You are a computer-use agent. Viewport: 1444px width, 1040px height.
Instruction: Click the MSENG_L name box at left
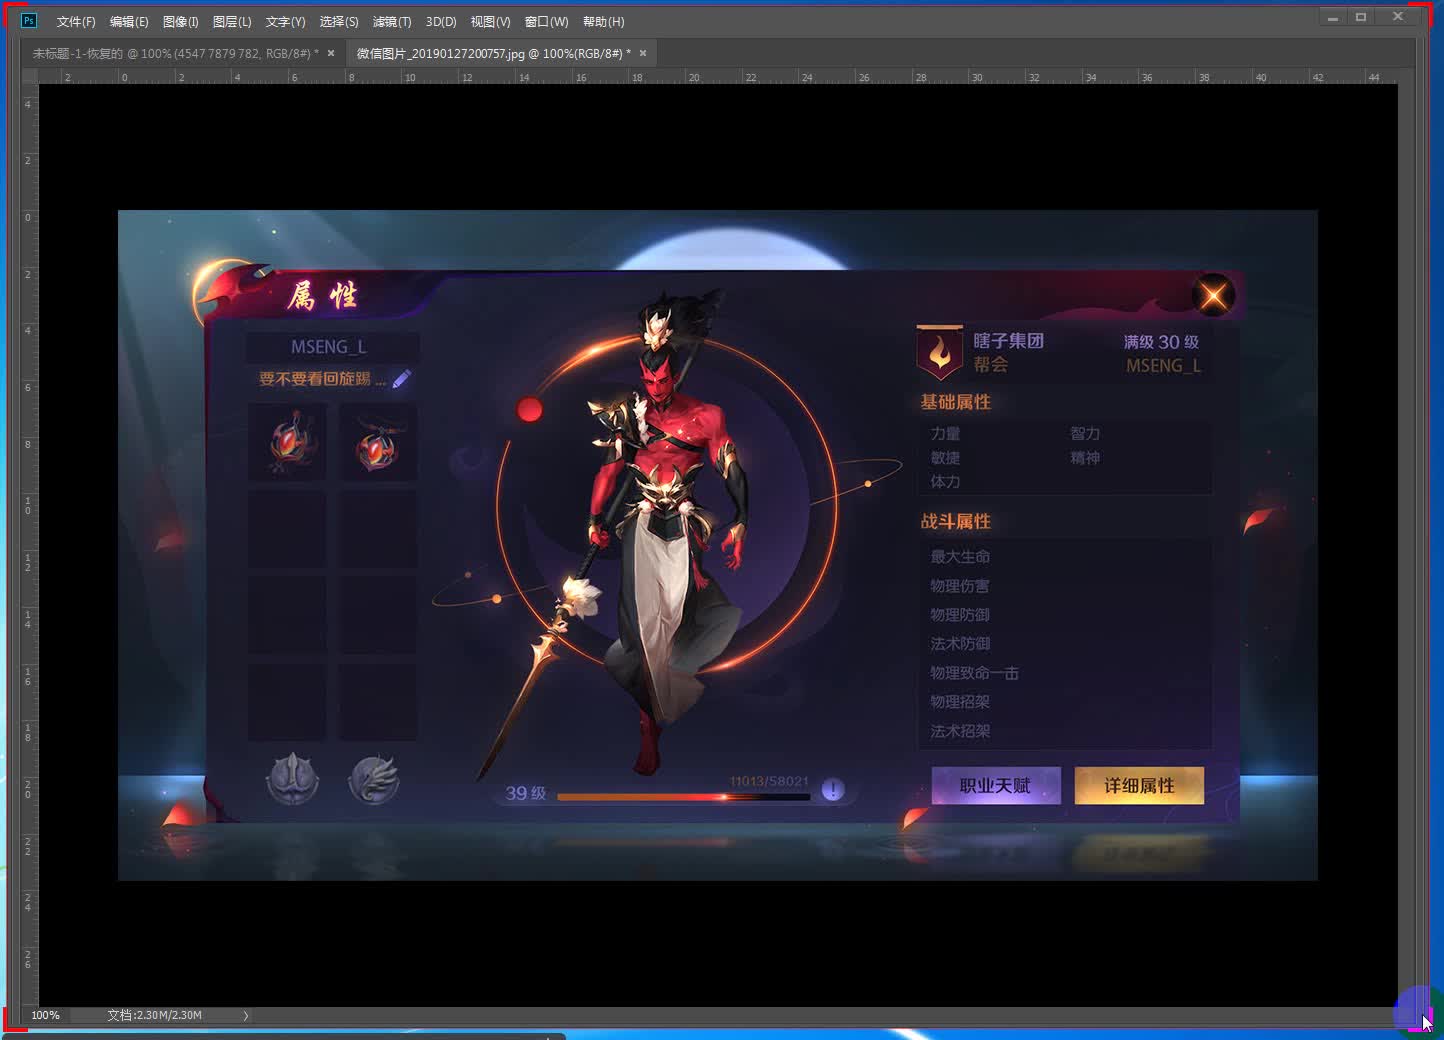pyautogui.click(x=332, y=347)
